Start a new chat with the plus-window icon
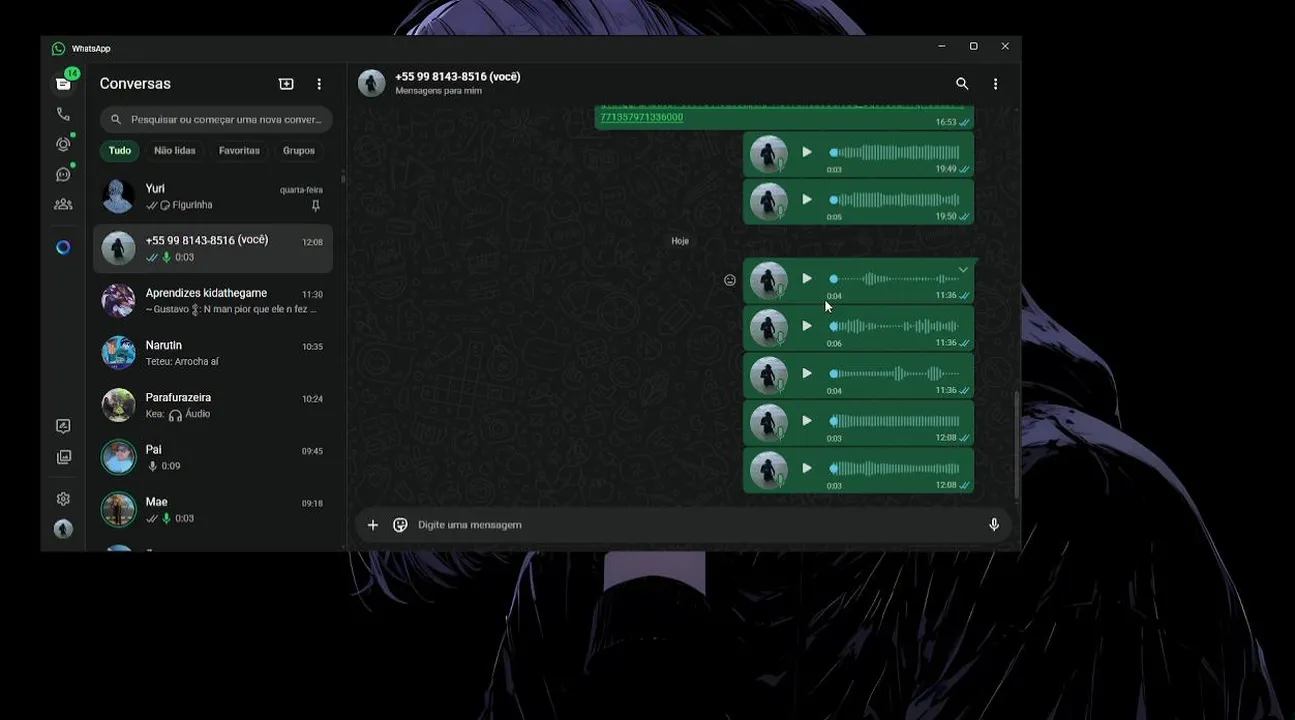Viewport: 1295px width, 720px height. click(286, 84)
